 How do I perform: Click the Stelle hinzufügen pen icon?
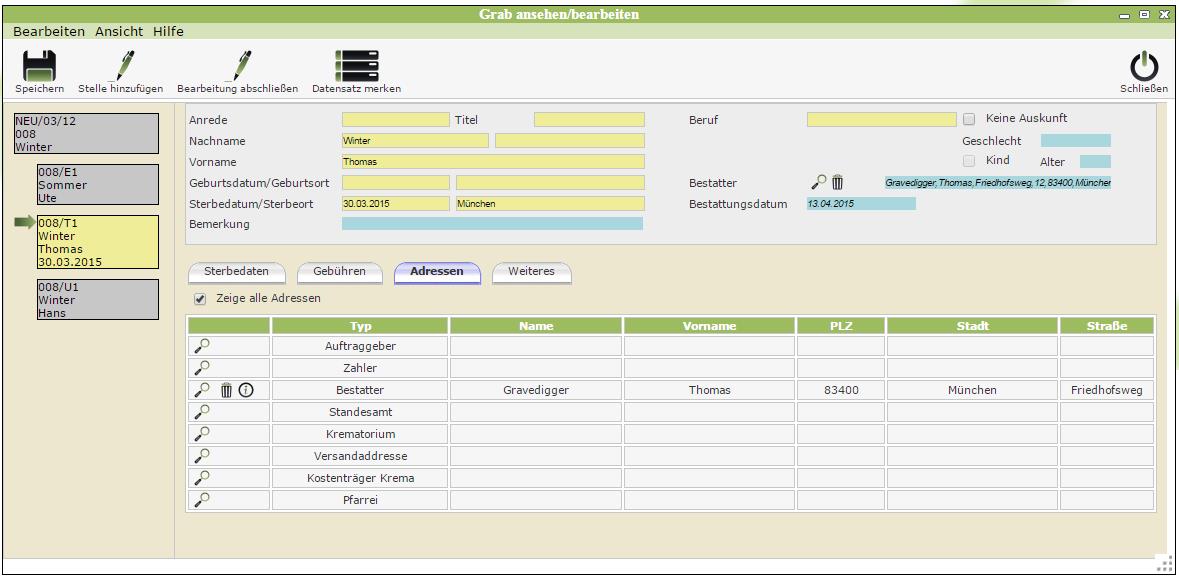coord(120,66)
